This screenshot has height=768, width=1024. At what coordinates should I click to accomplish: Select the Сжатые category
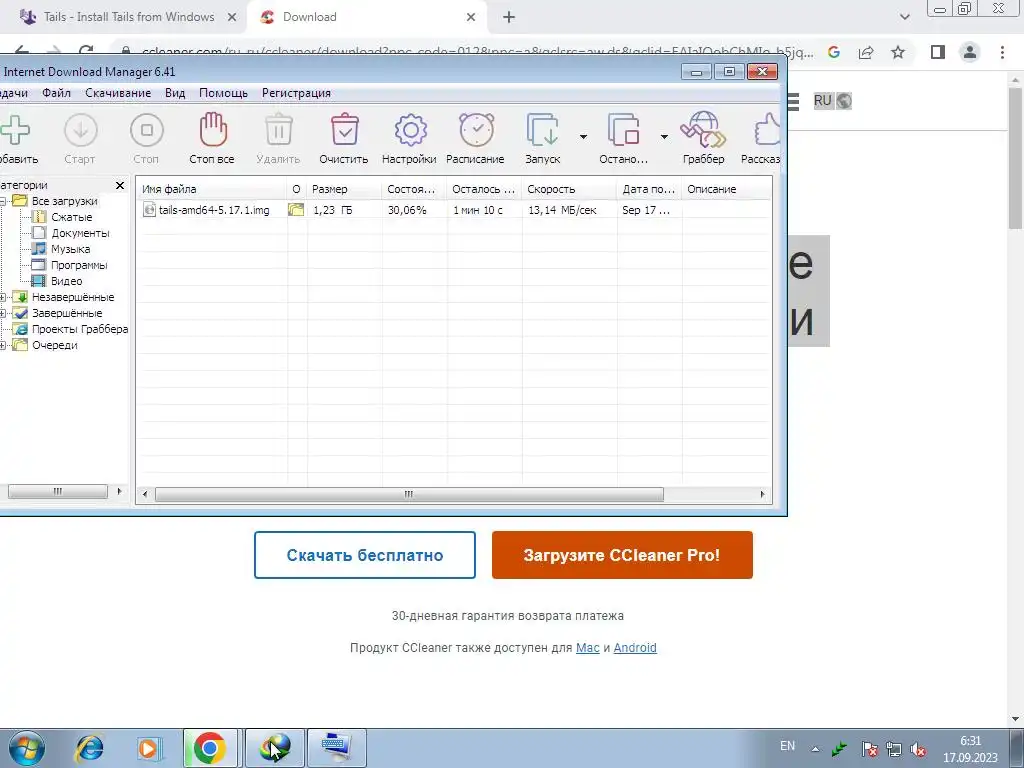pyautogui.click(x=72, y=217)
